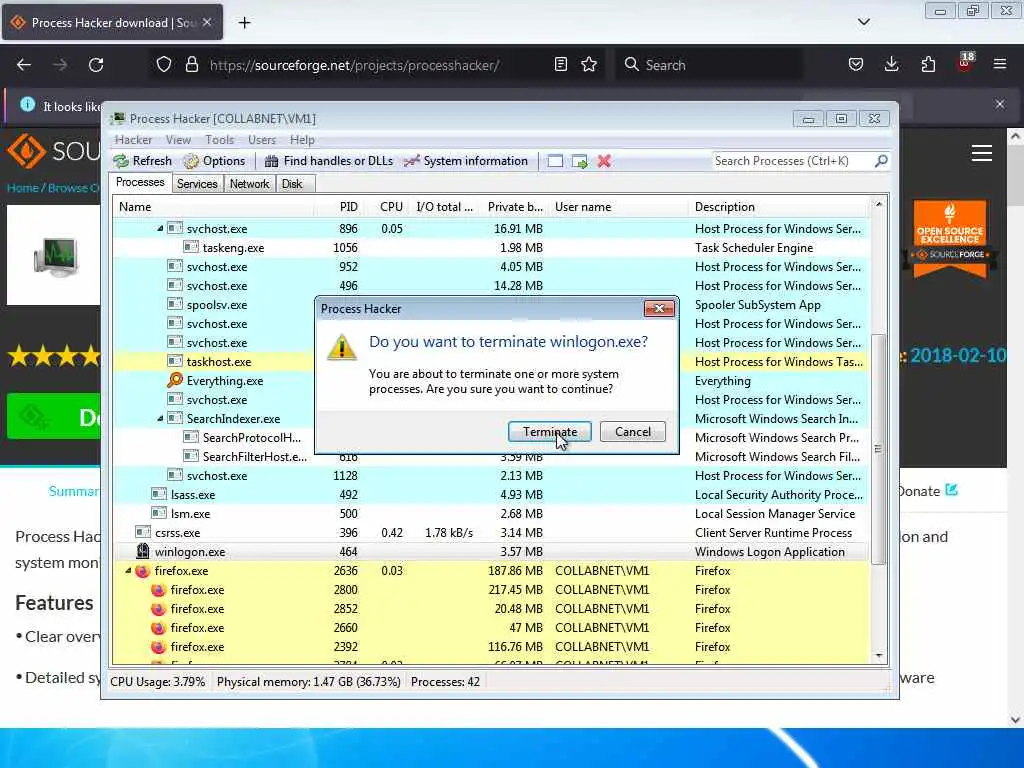
Task: Click the Home breadcrumb link
Action: 23,188
